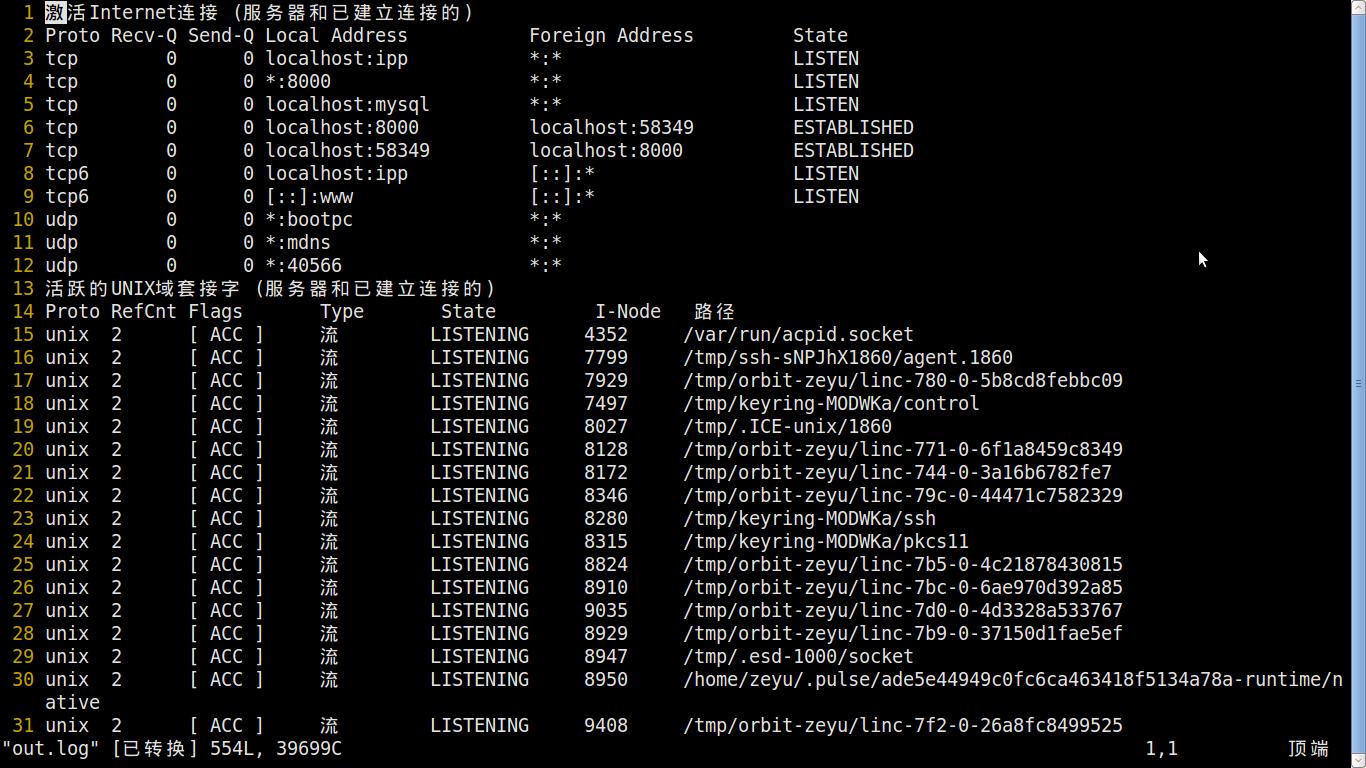Click the scrollbar grip on right edge
The height and width of the screenshot is (768, 1366).
pyautogui.click(x=1358, y=384)
